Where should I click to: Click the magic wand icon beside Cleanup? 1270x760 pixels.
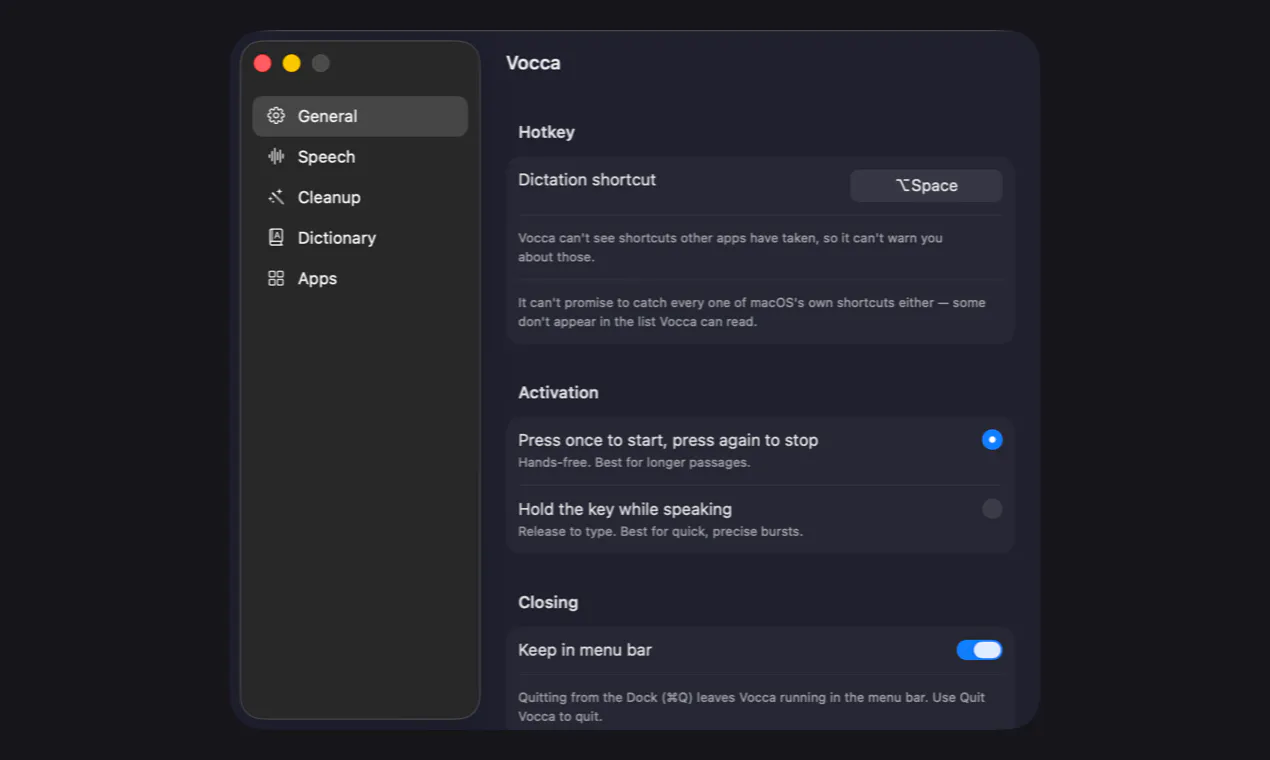point(276,197)
